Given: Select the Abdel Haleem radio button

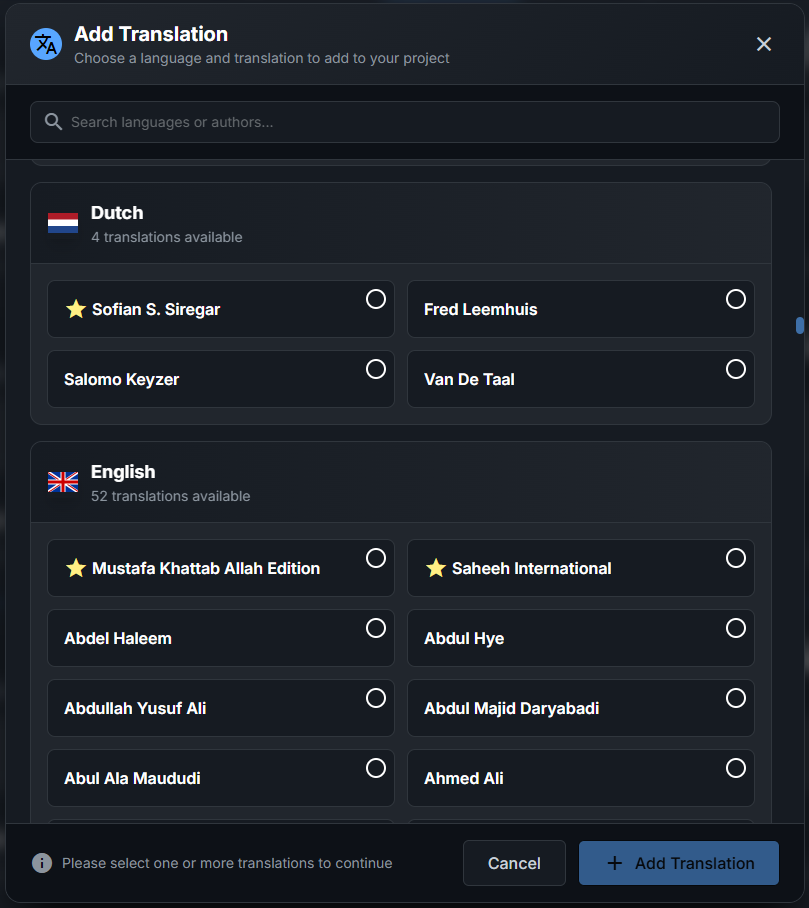Looking at the screenshot, I should [375, 628].
